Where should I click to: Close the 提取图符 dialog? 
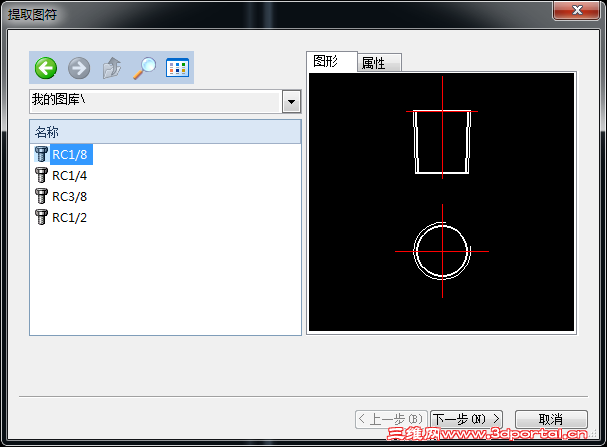[577, 10]
